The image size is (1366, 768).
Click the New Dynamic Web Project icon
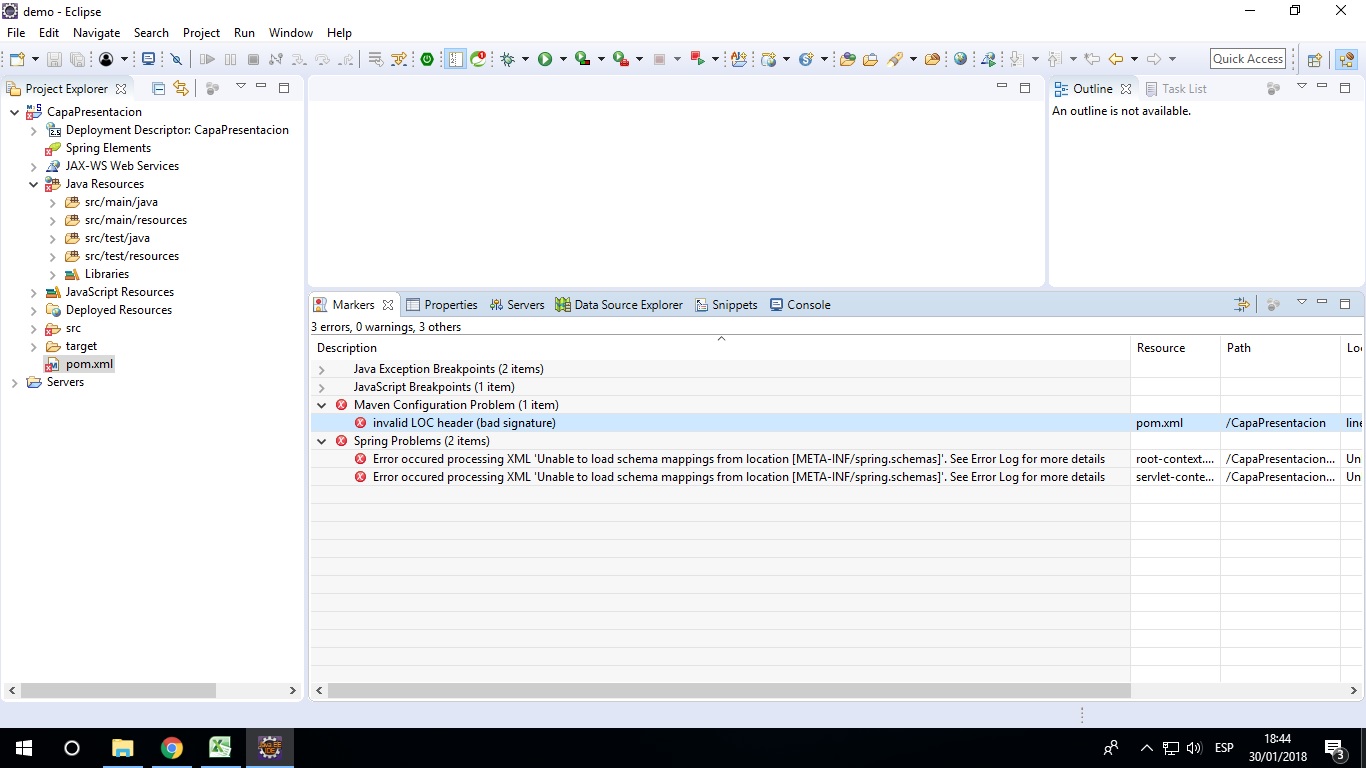[x=769, y=59]
